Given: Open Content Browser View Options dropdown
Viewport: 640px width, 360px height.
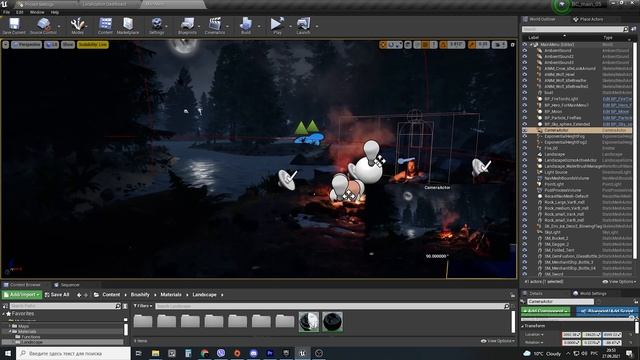Looking at the screenshot, I should 497,341.
